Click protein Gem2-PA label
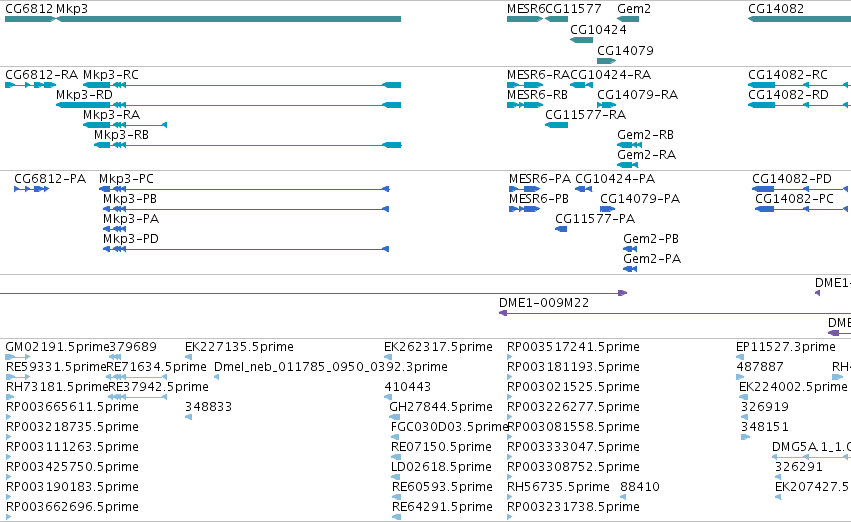This screenshot has width=851, height=522. coord(652,259)
